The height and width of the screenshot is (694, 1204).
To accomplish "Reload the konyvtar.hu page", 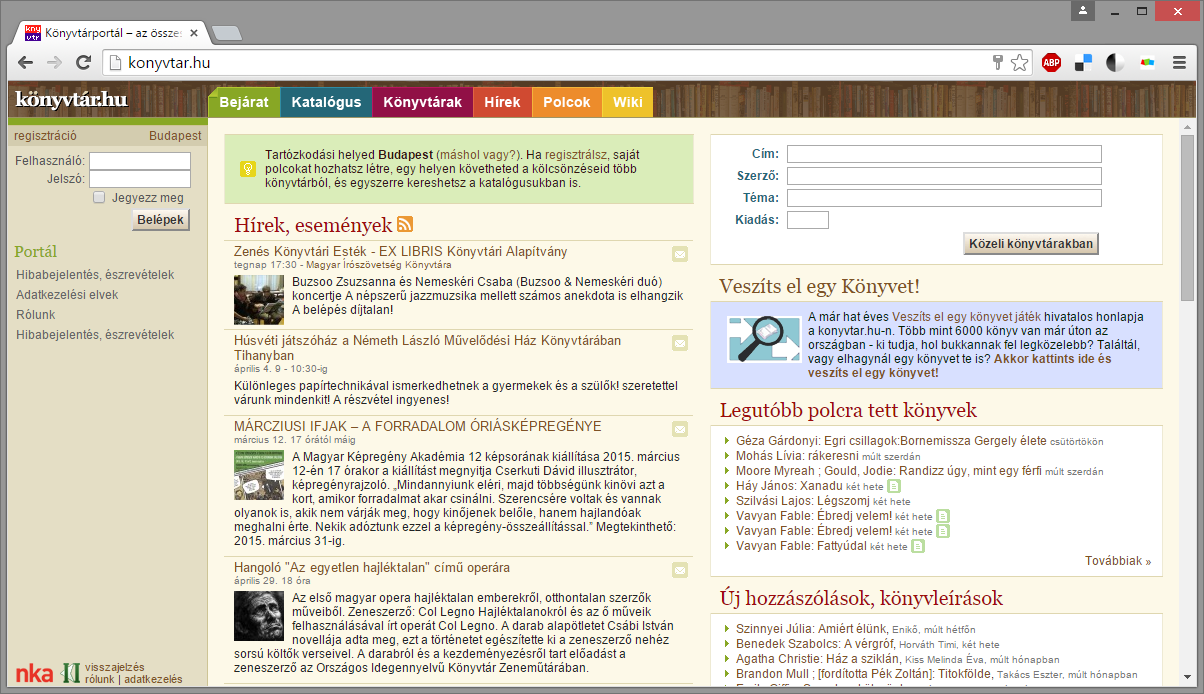I will click(x=84, y=63).
